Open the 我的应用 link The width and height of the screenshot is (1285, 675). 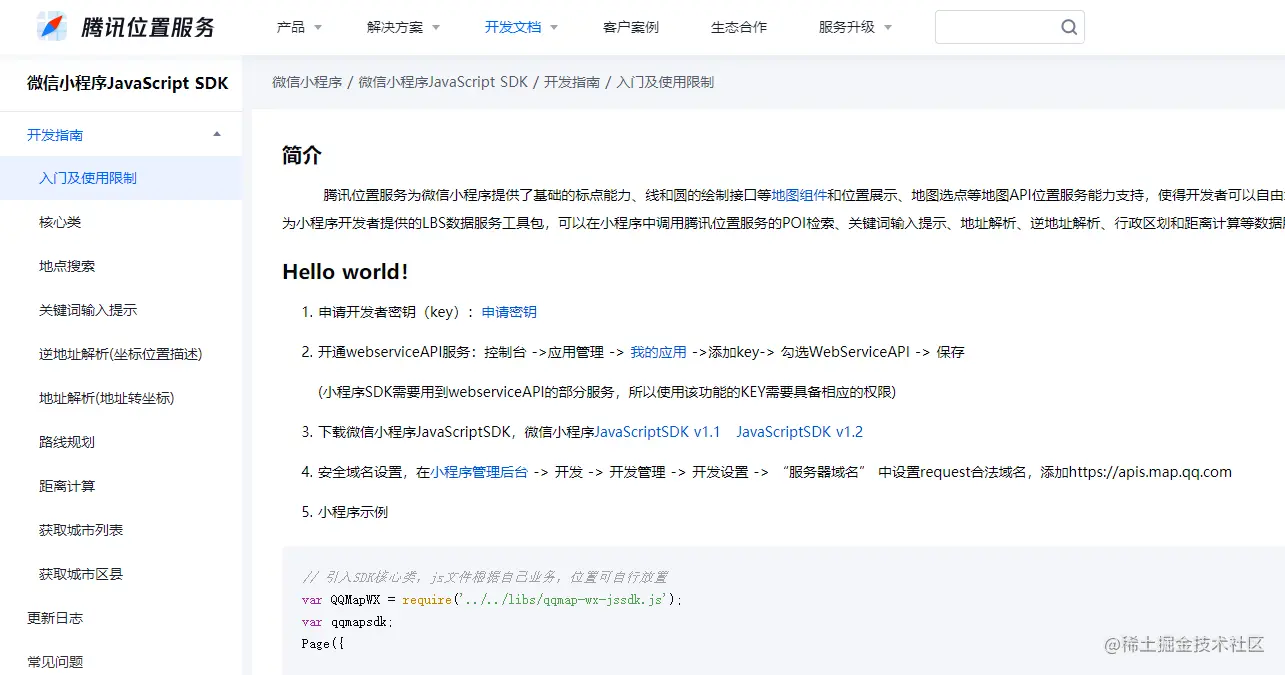pyautogui.click(x=658, y=352)
